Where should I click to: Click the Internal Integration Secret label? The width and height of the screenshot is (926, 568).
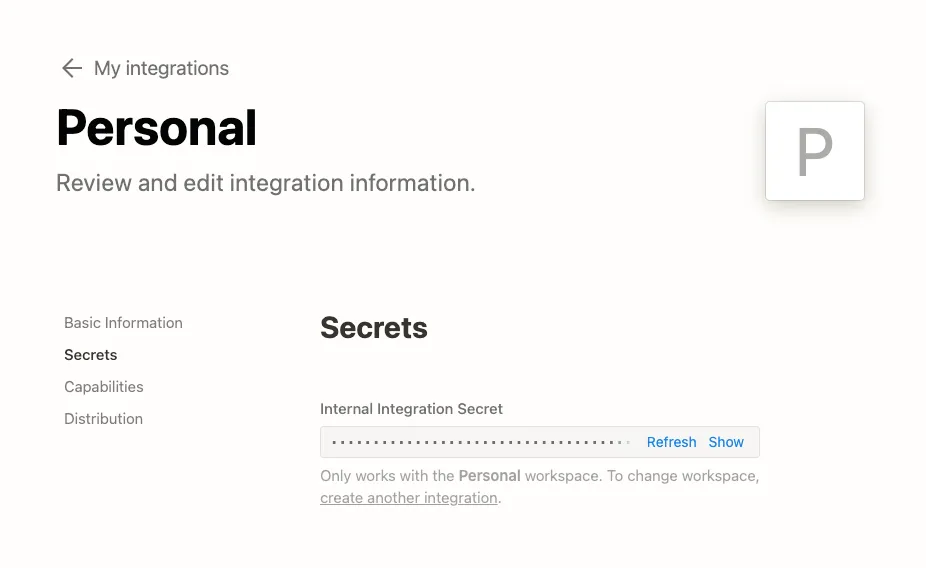(x=411, y=409)
